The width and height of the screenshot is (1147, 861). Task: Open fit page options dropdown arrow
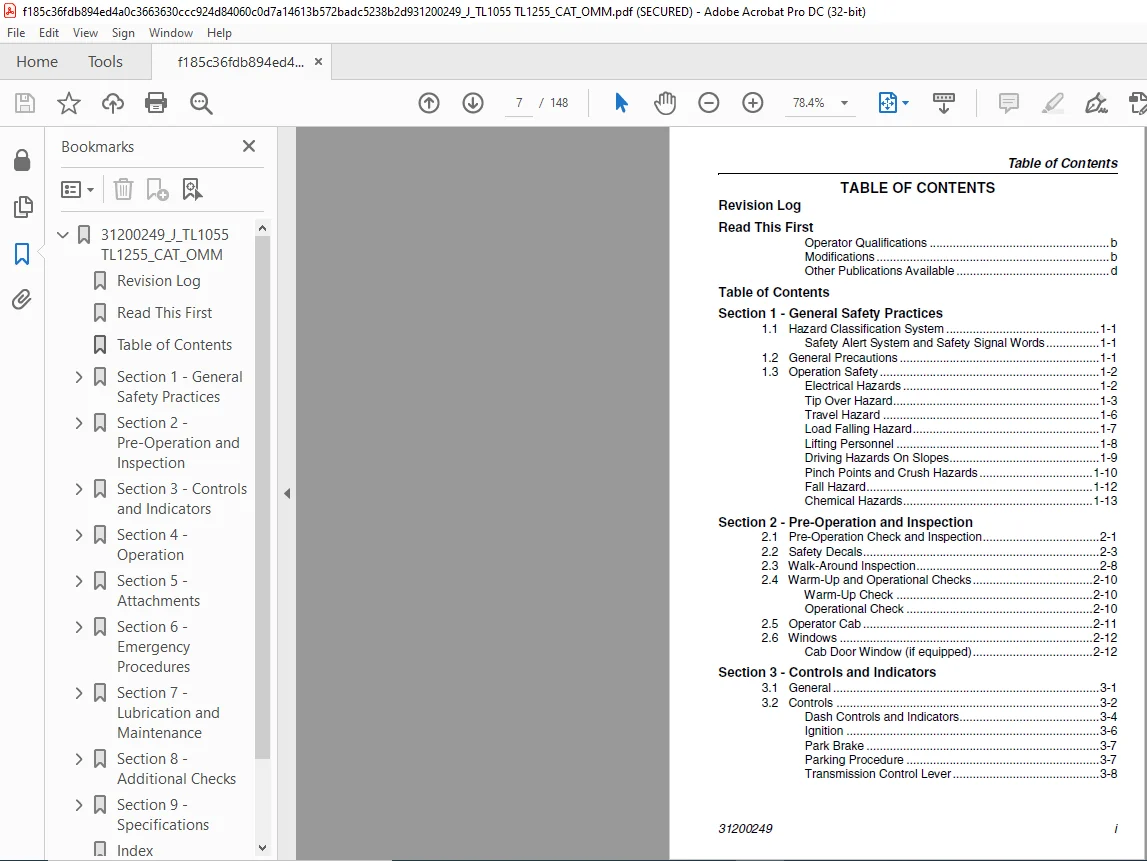(x=906, y=103)
